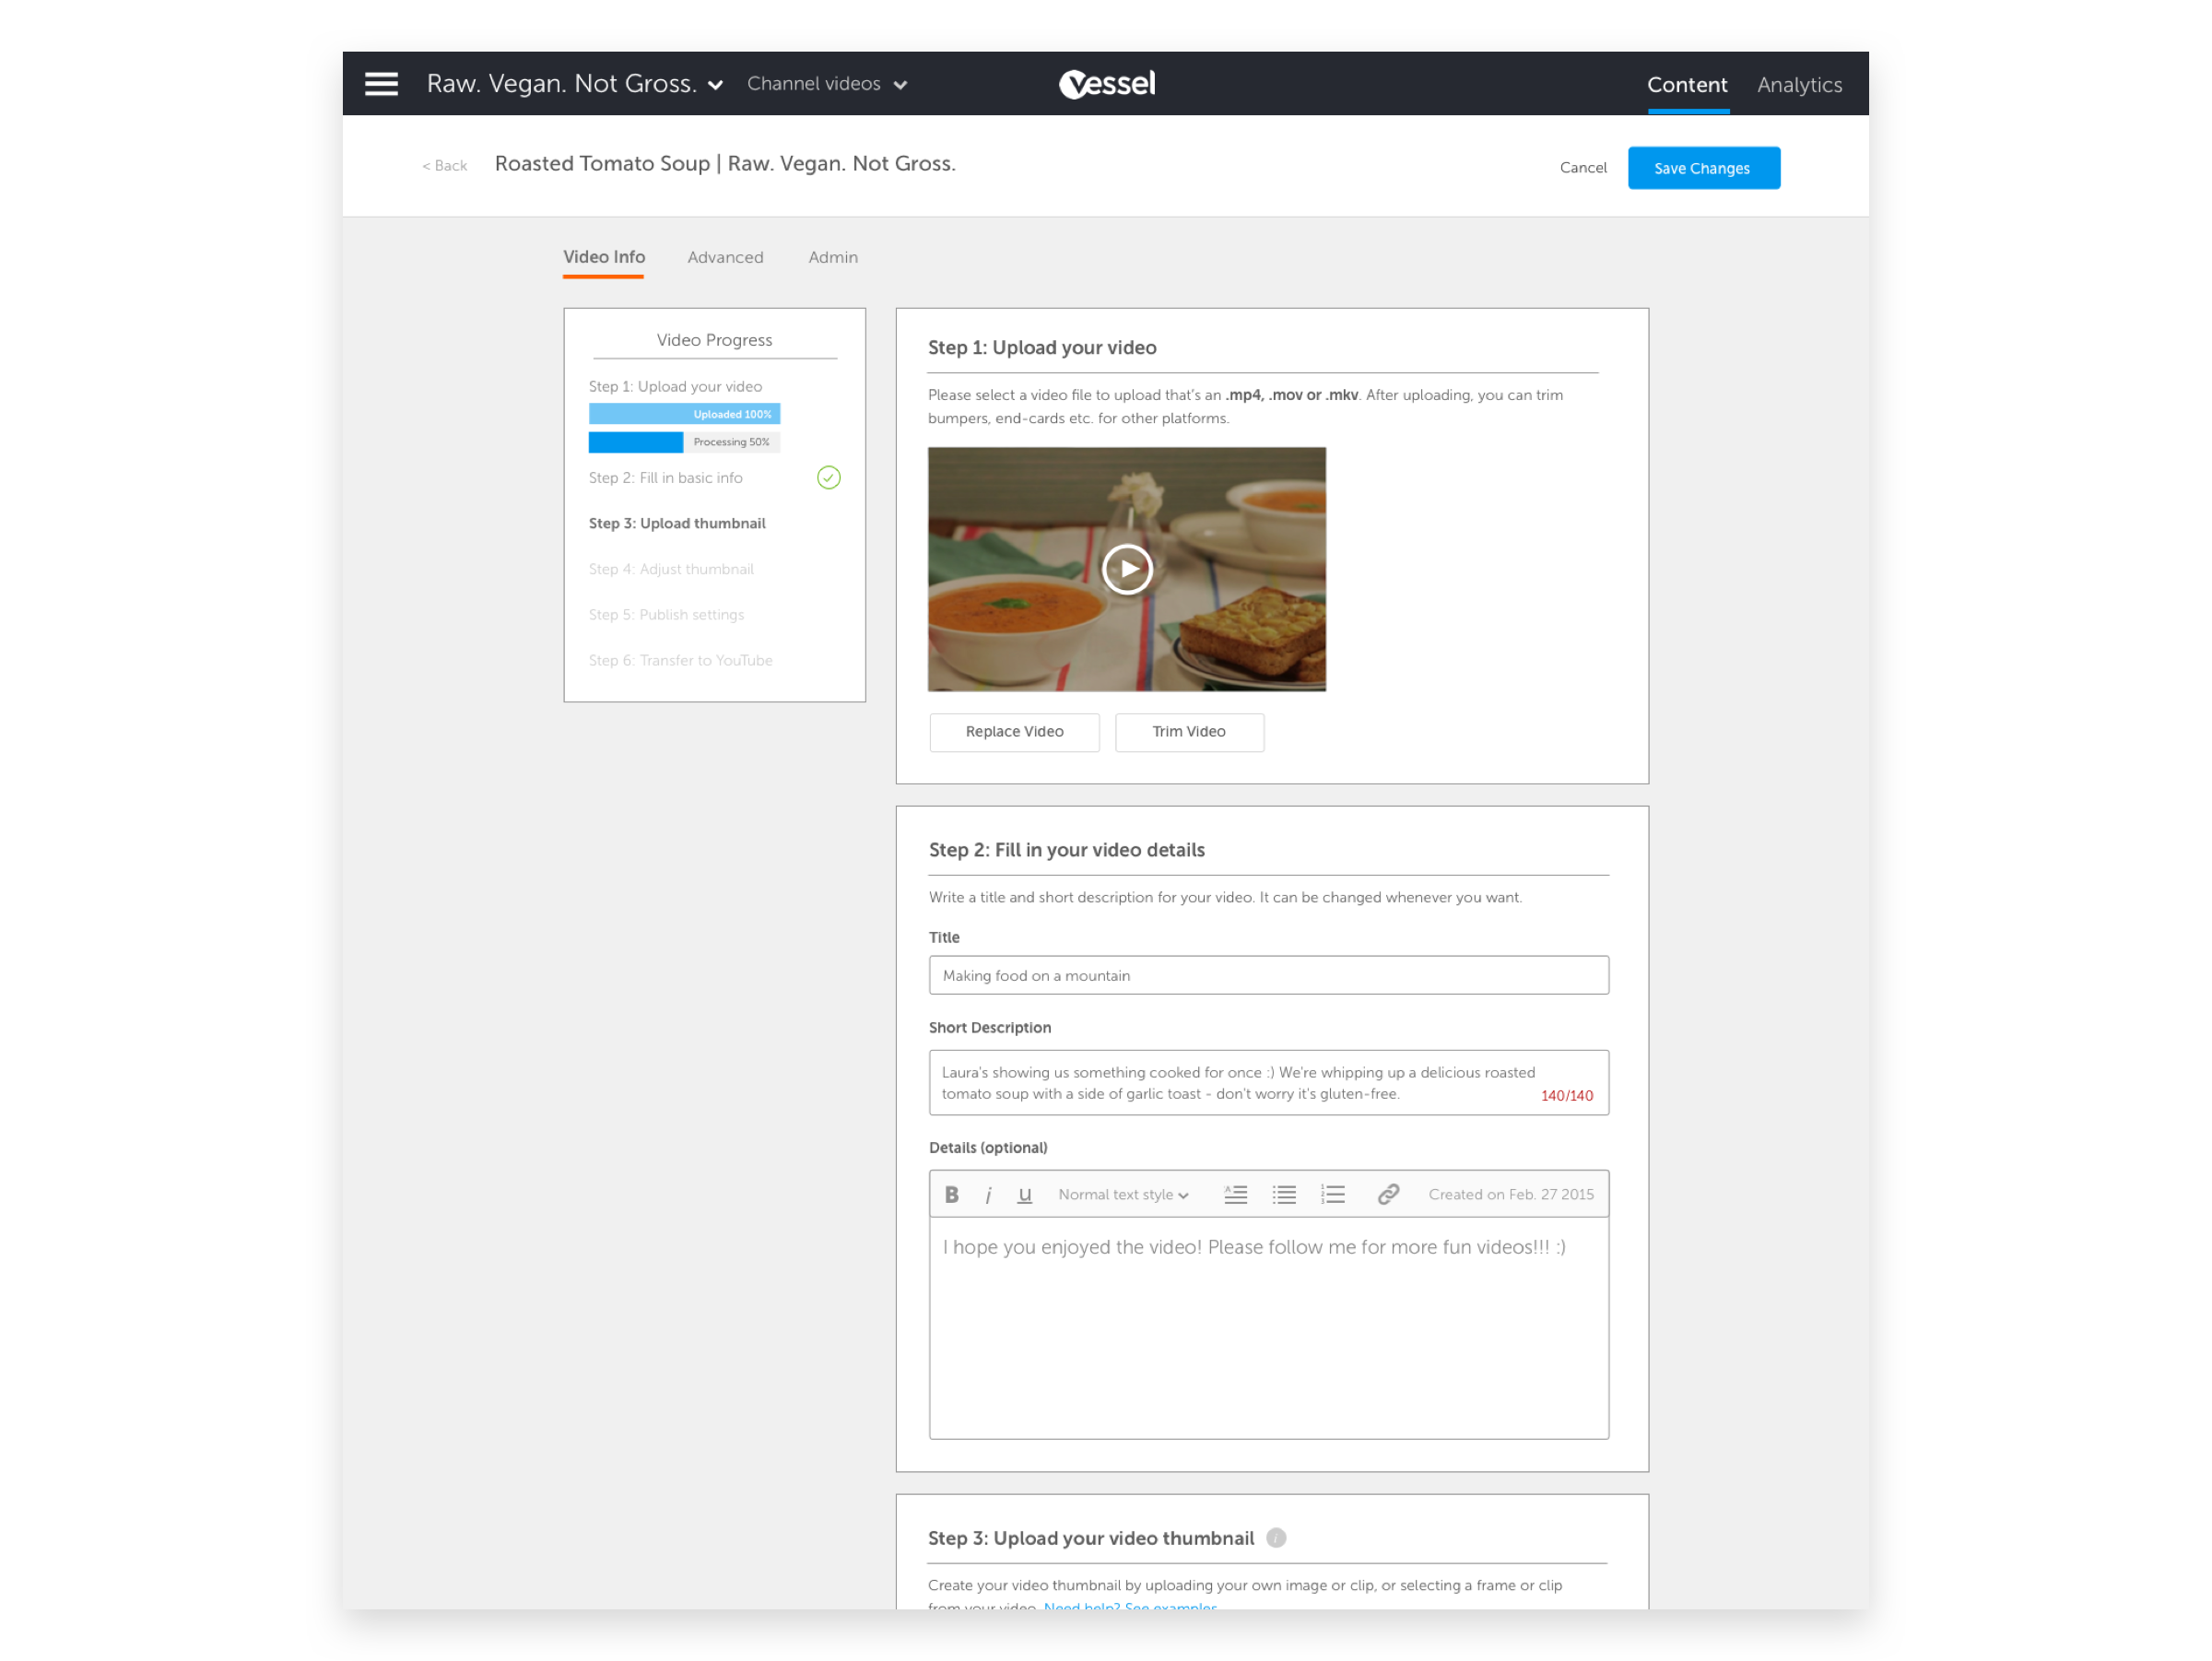Select Step 5: Publish settings

point(666,615)
